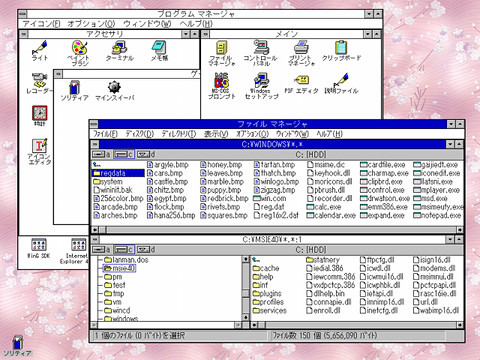Screen dimensions: 480x360
Task: Open the plugins folder in MSIE40 list
Action: coord(267,294)
